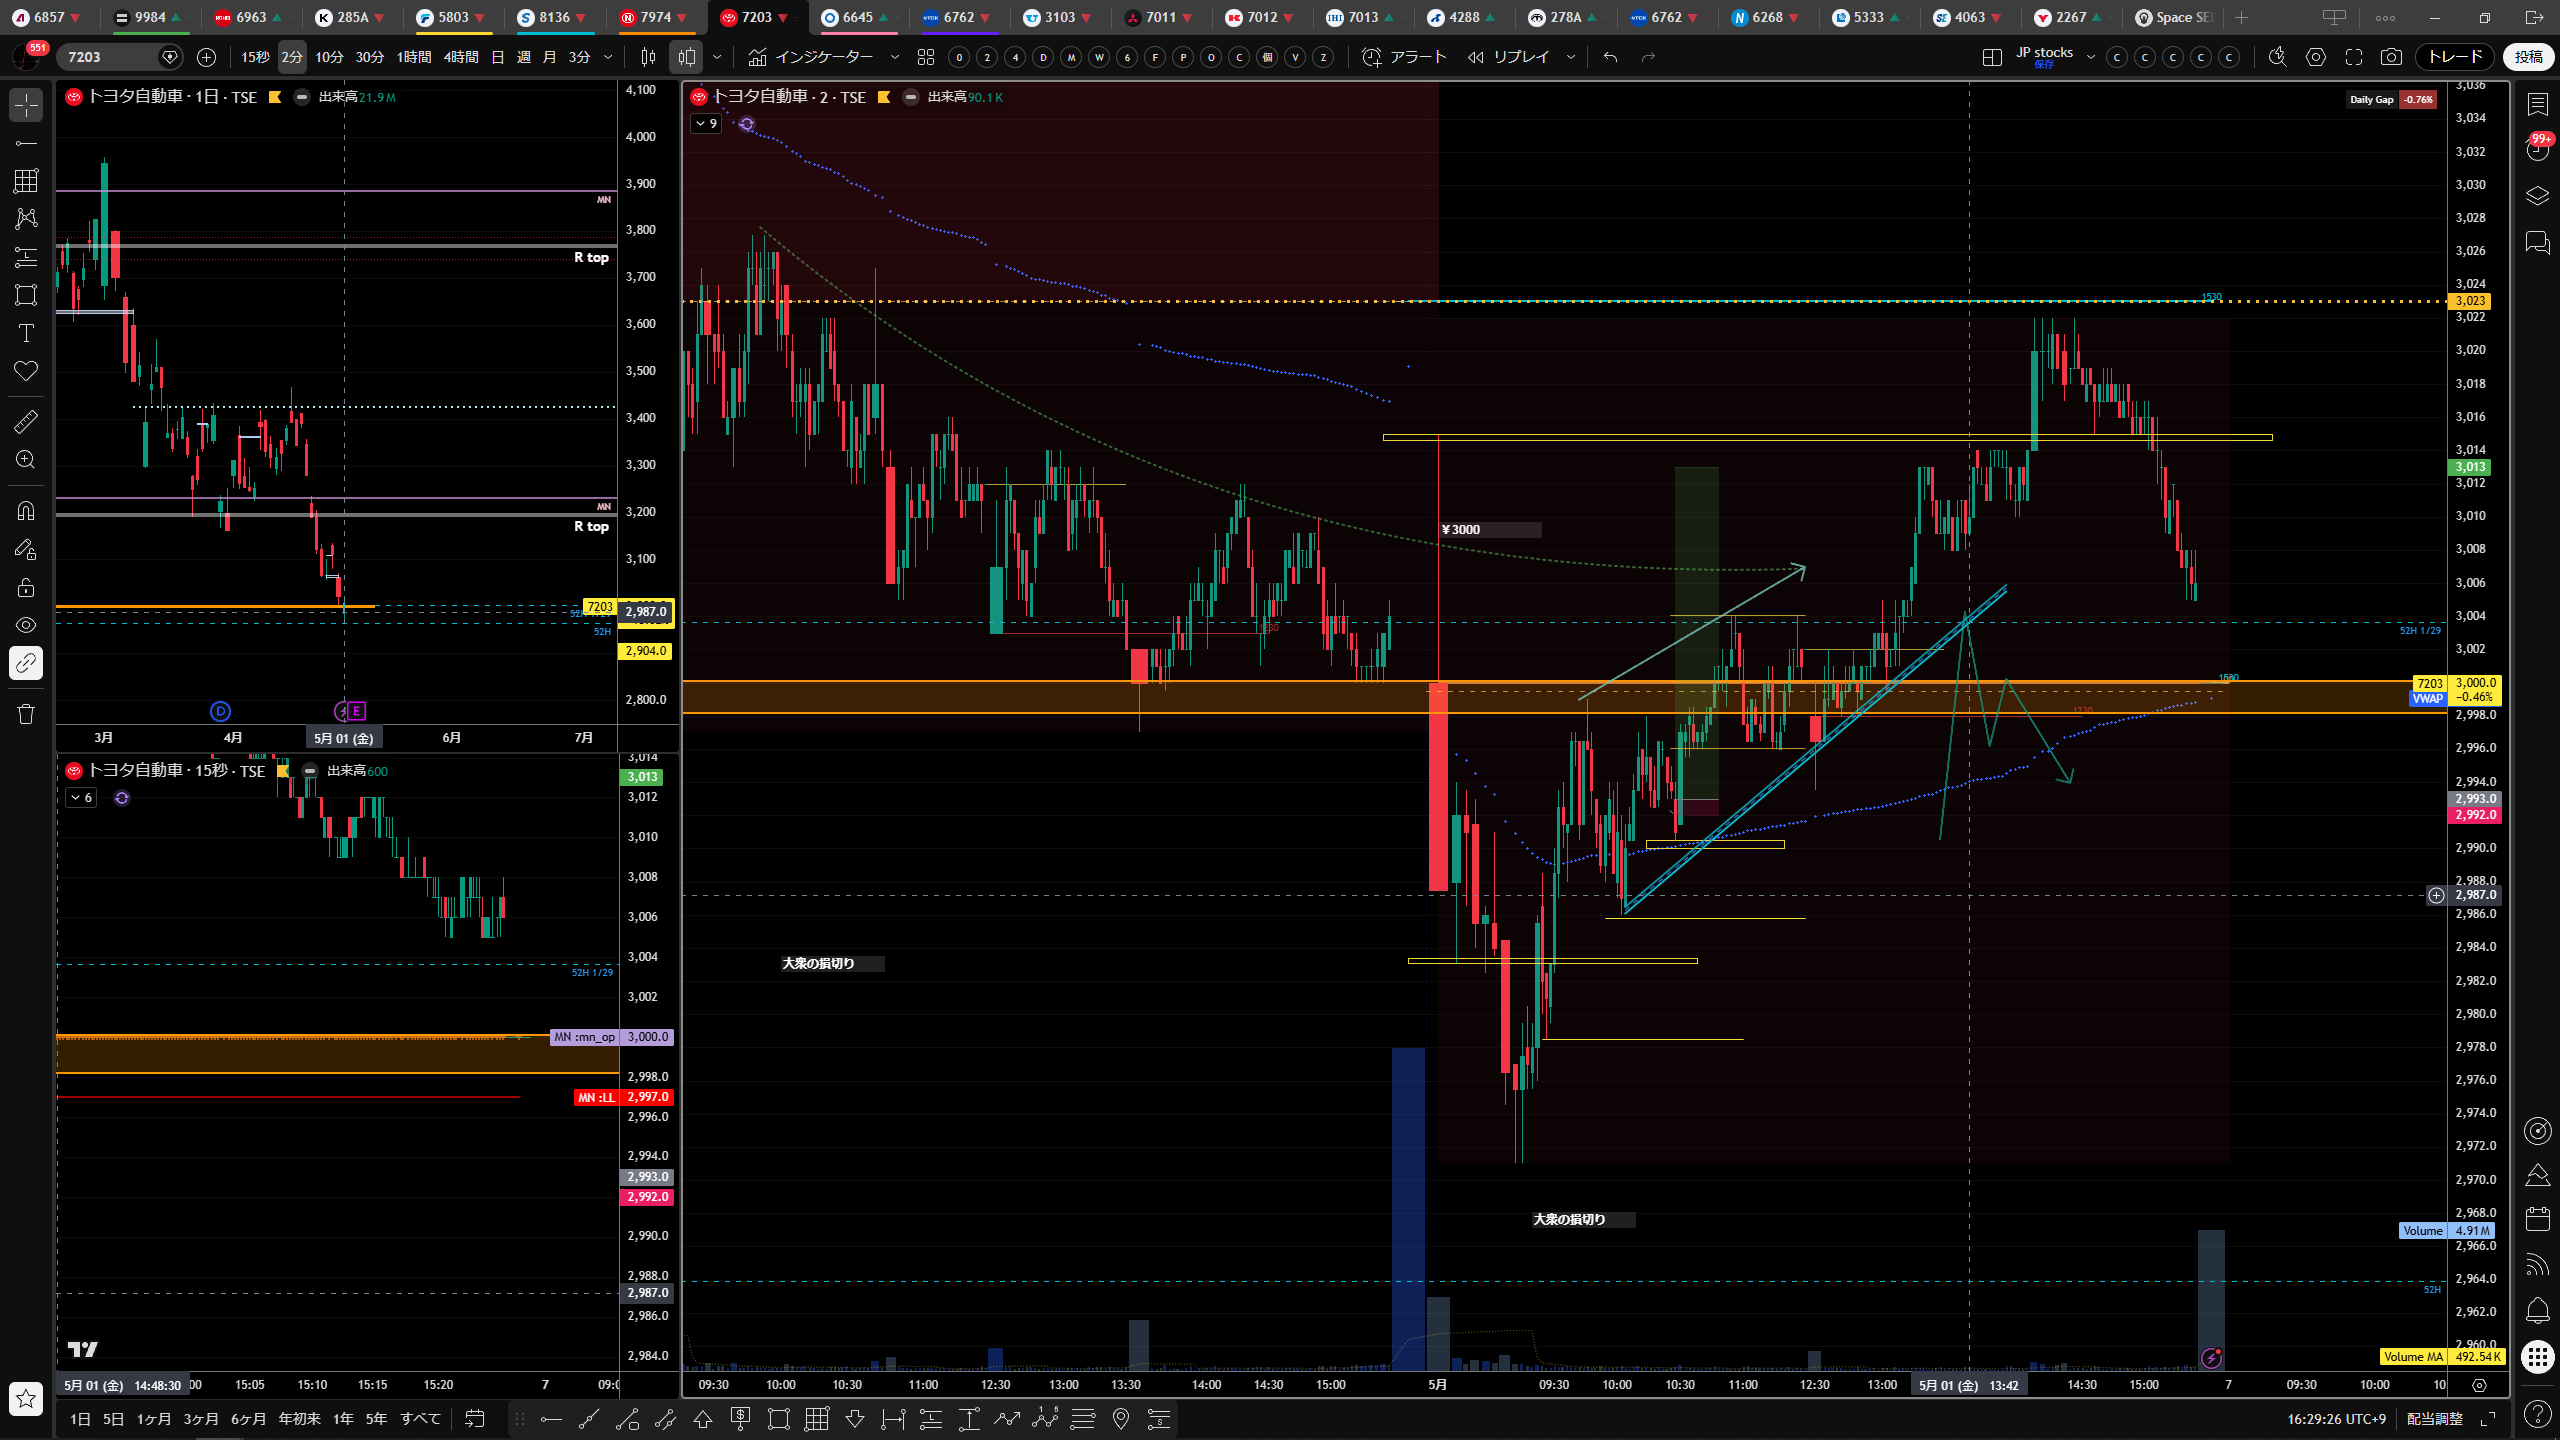Click the トレード button
Screen dimensions: 2560x1440
click(x=2454, y=57)
